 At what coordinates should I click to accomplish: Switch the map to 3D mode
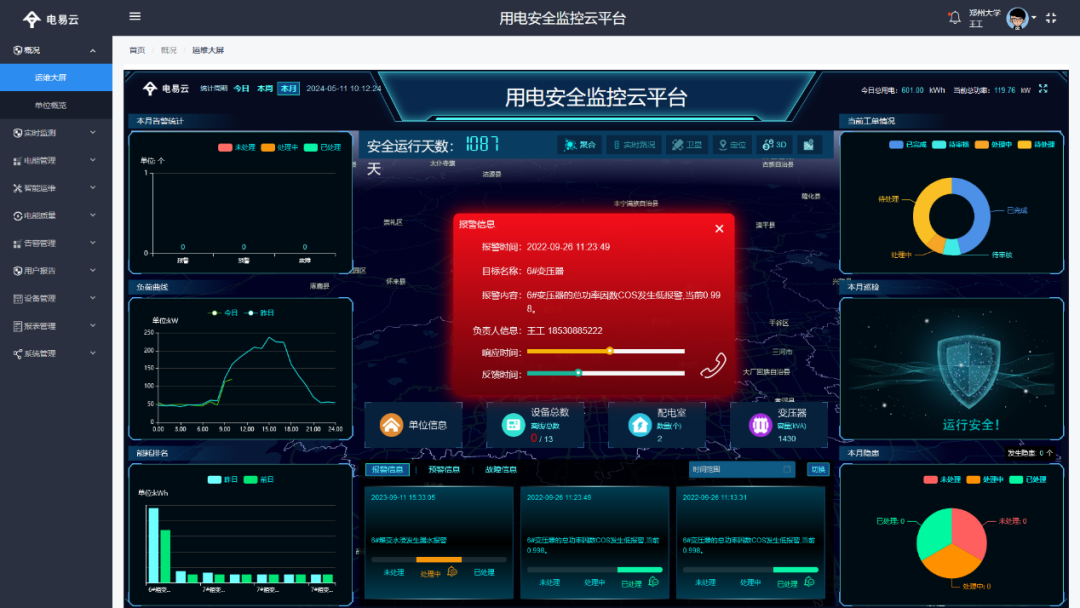tap(774, 145)
